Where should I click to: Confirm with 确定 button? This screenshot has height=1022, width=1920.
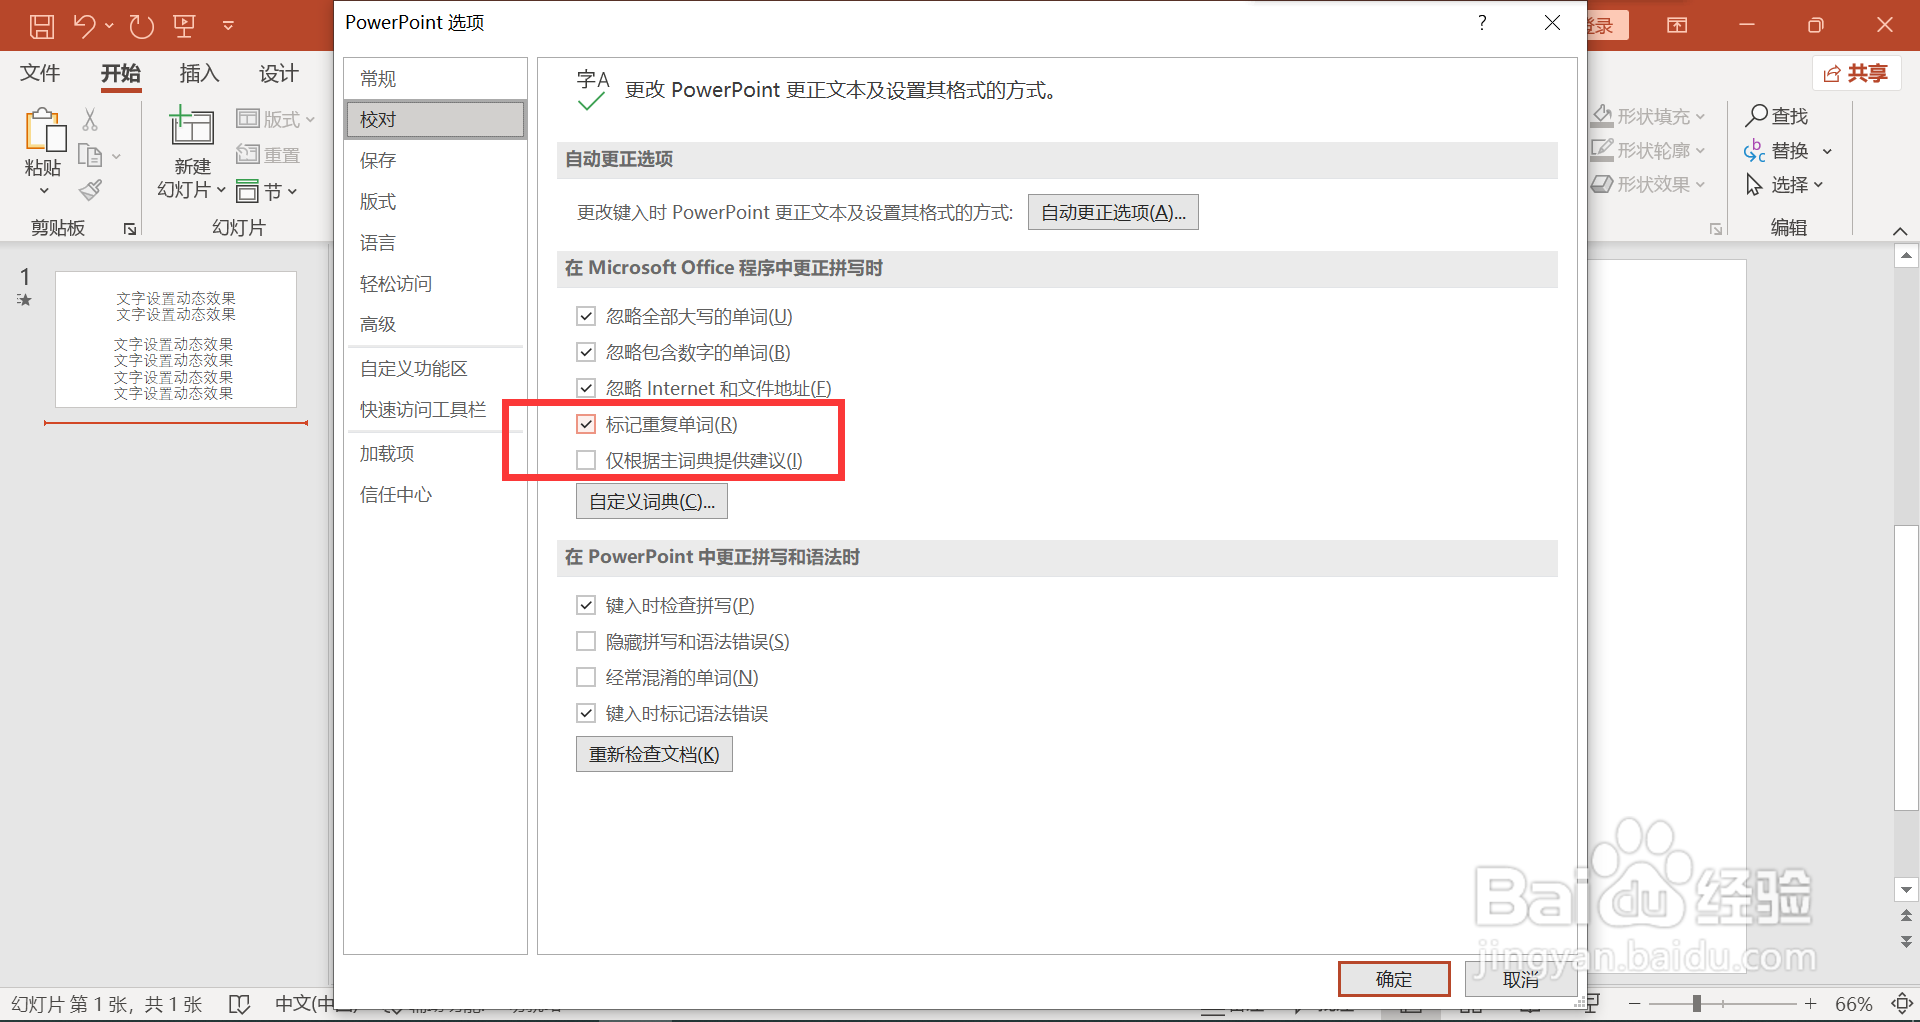1394,979
